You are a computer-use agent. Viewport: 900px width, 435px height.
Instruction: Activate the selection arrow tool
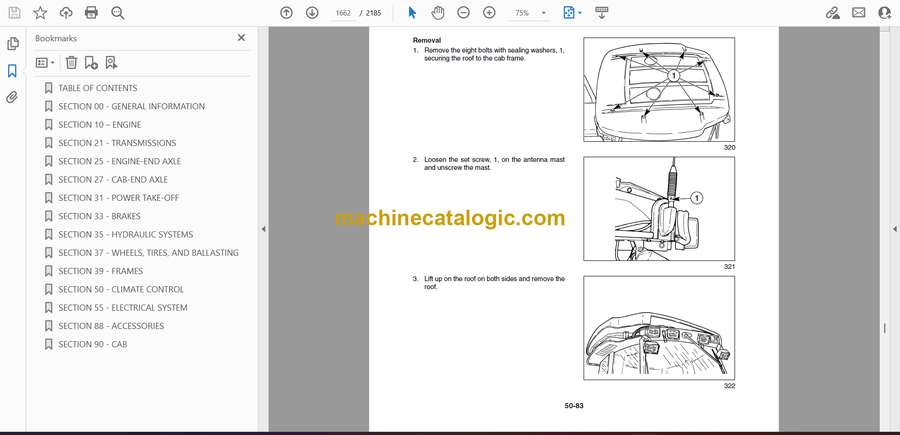(x=412, y=13)
